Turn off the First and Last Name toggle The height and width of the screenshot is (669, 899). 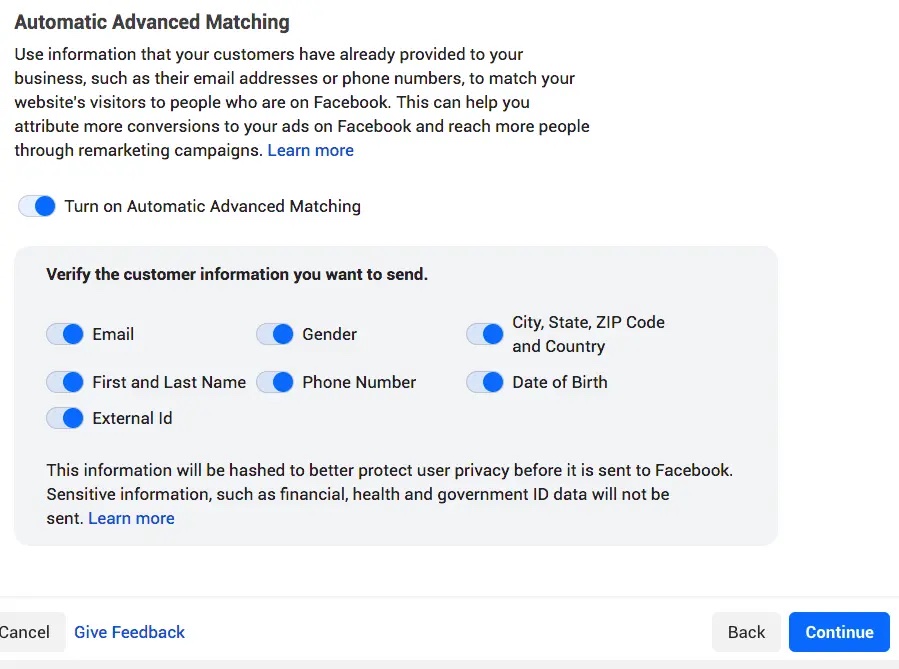pos(65,382)
